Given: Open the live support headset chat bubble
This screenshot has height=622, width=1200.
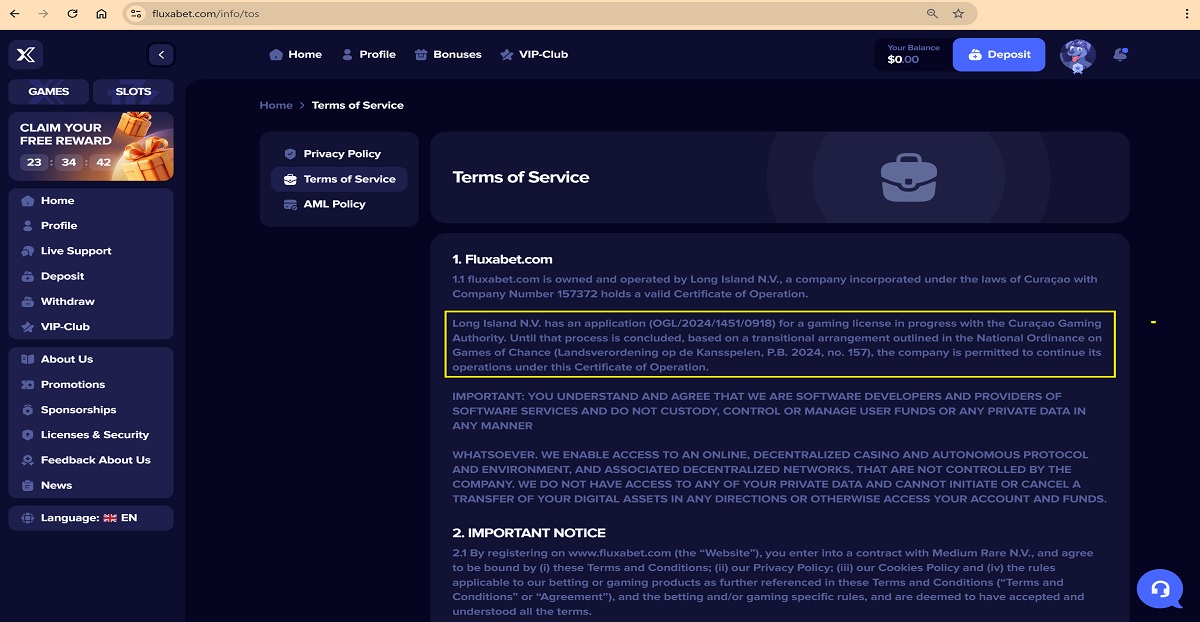Looking at the screenshot, I should [1160, 588].
